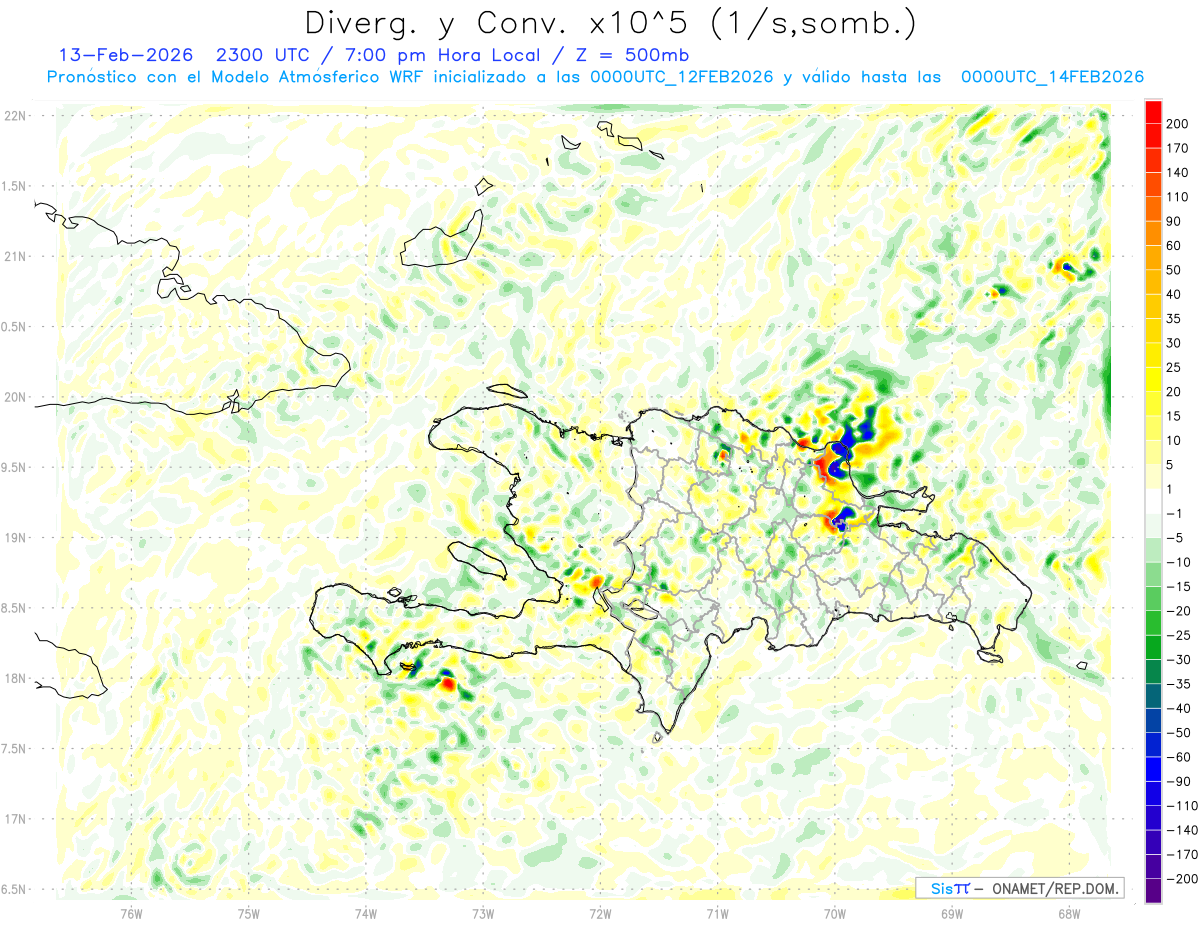Click the '0000UTC_14FEB2026' valid-until text

pos(1052,77)
